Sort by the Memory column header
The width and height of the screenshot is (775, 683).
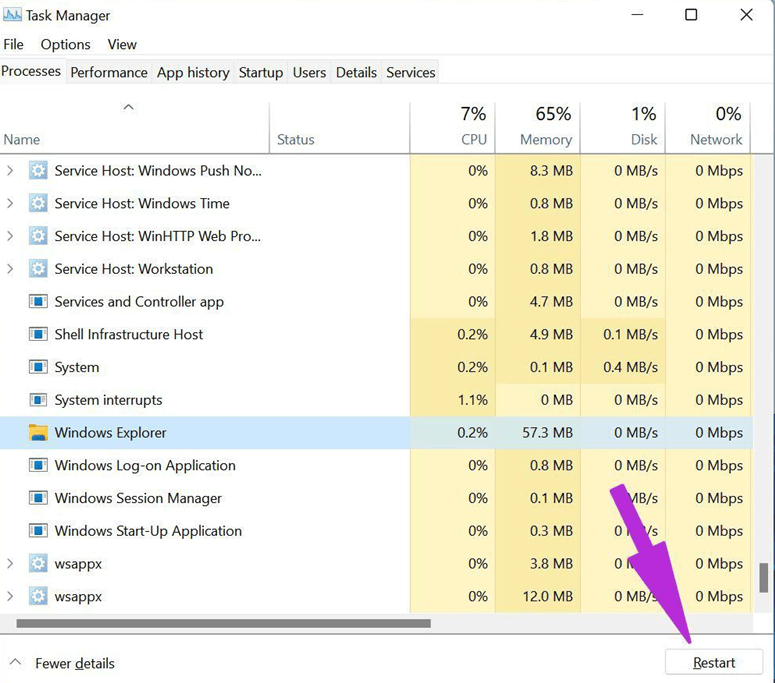click(x=538, y=128)
